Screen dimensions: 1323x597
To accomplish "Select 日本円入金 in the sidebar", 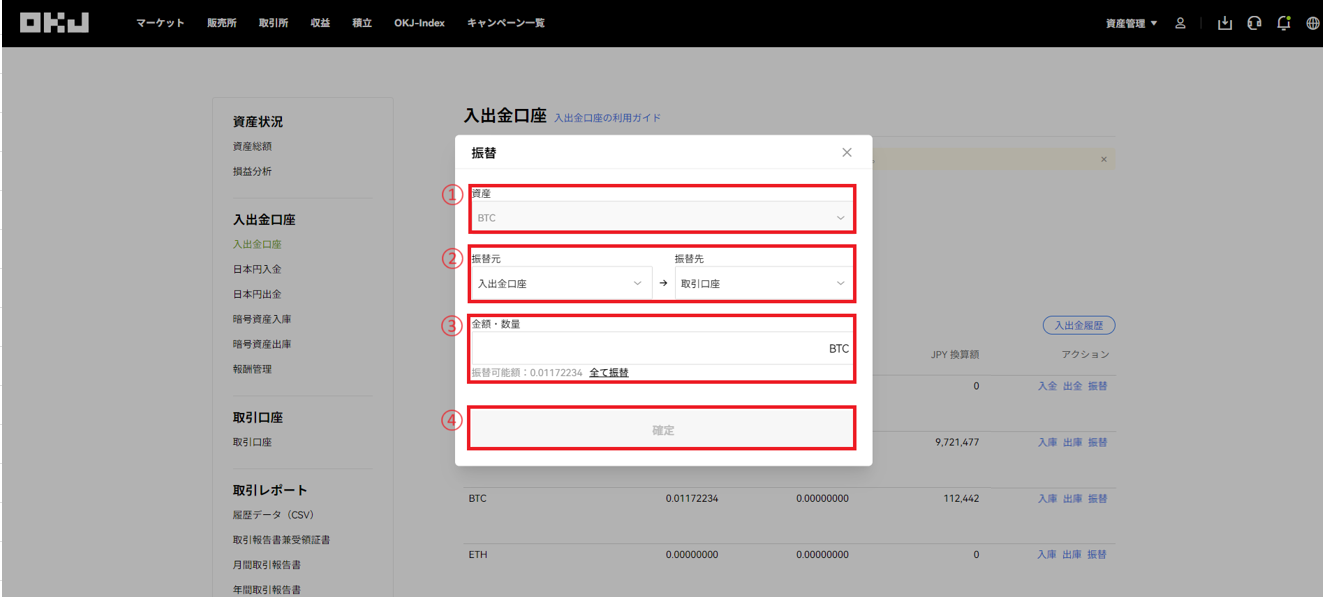I will tap(257, 269).
